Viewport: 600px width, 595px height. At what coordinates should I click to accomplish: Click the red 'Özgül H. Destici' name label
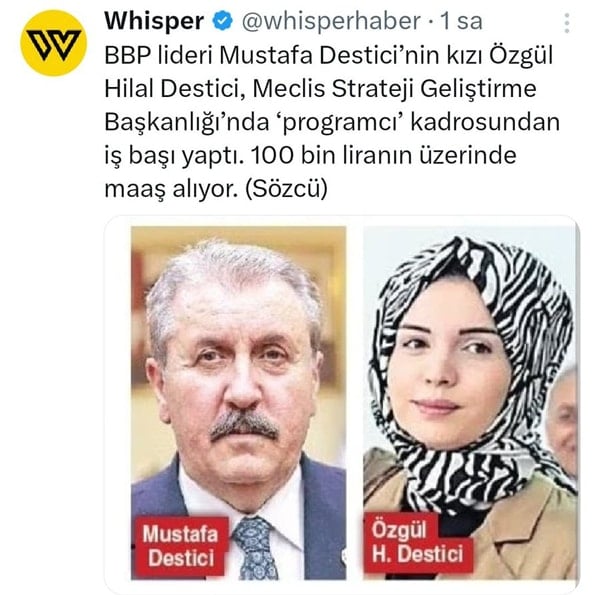tap(418, 543)
